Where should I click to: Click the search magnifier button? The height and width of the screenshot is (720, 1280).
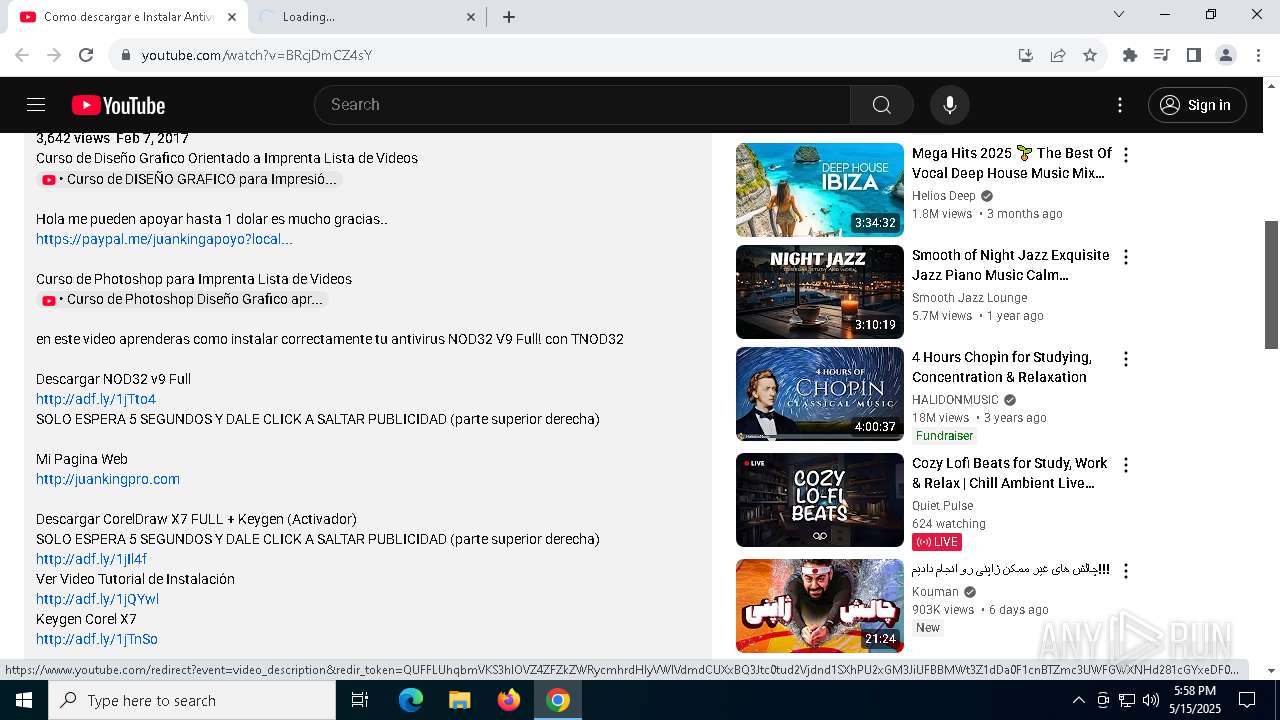point(881,105)
